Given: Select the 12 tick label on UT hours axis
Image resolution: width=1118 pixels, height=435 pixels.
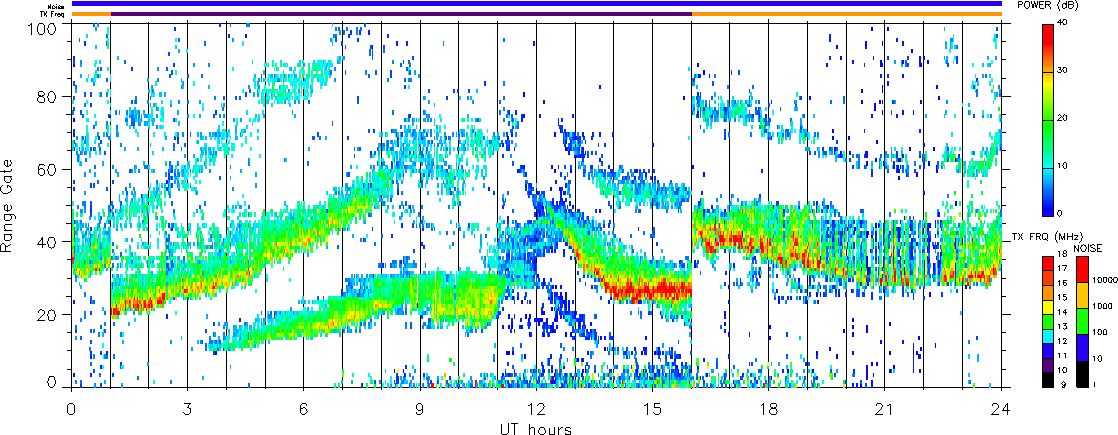Looking at the screenshot, I should [536, 409].
